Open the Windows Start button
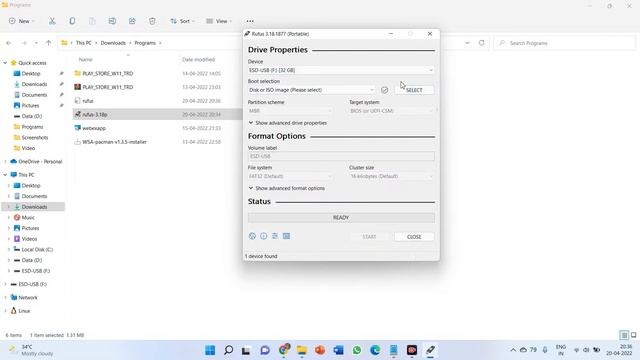Screen dimensions: 640x360 coord(210,350)
